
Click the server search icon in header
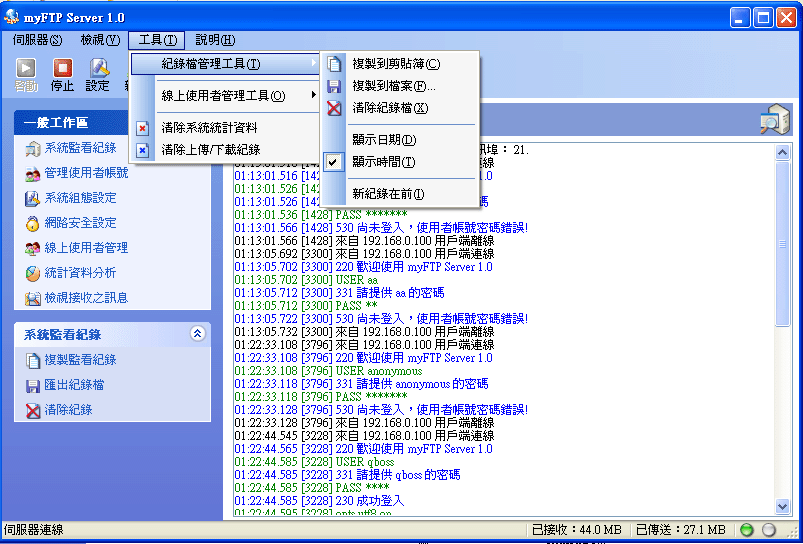[774, 119]
